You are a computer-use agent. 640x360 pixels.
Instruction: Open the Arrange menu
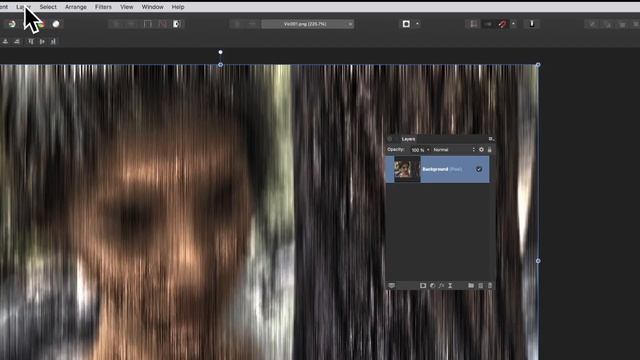click(x=76, y=7)
